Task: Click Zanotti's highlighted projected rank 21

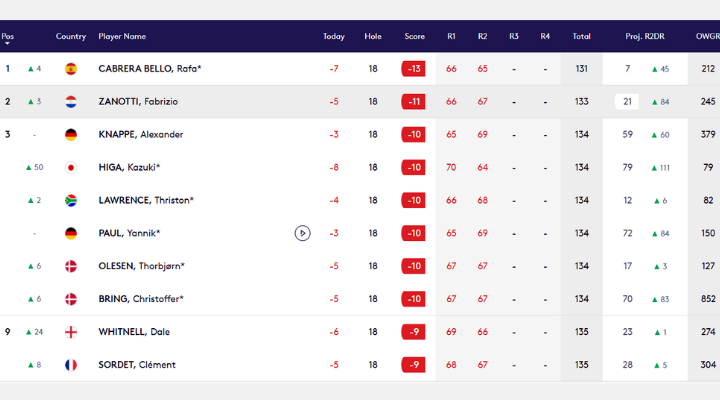Action: (x=627, y=102)
